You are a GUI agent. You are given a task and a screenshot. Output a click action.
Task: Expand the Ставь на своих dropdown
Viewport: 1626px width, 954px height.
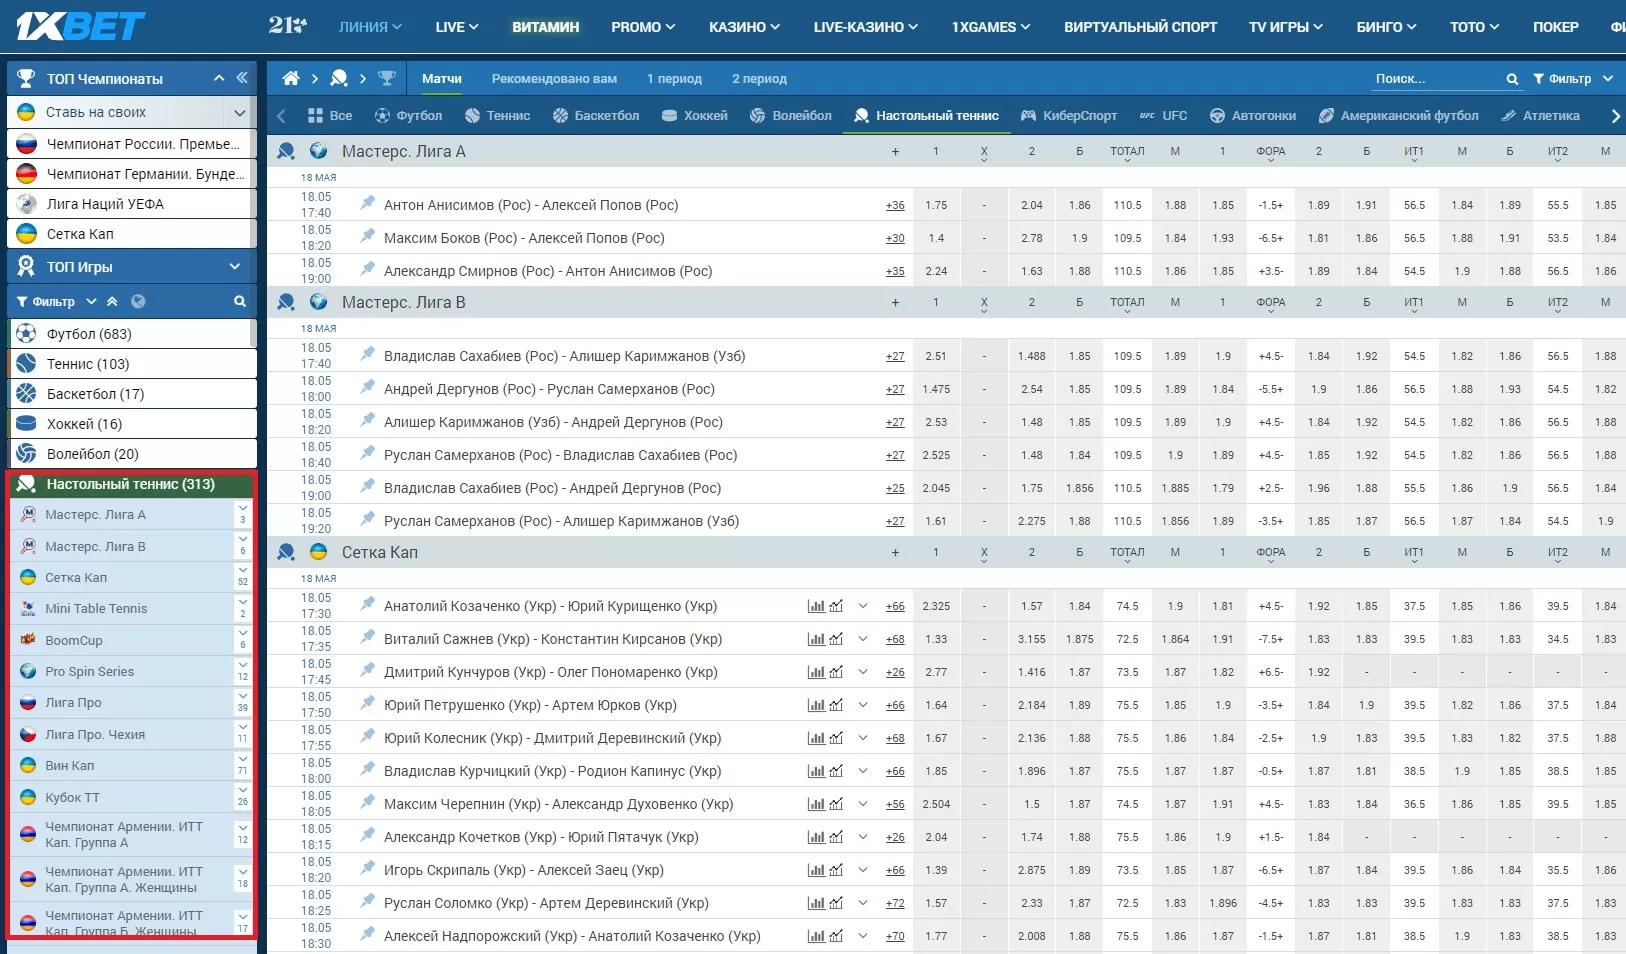coord(239,112)
